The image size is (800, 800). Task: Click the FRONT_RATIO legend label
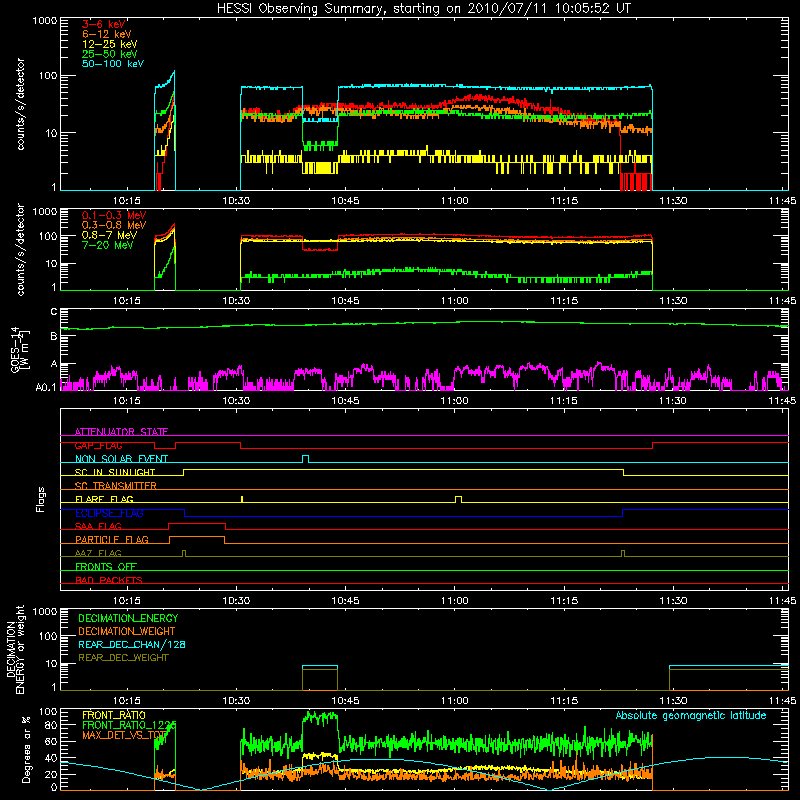click(x=114, y=715)
